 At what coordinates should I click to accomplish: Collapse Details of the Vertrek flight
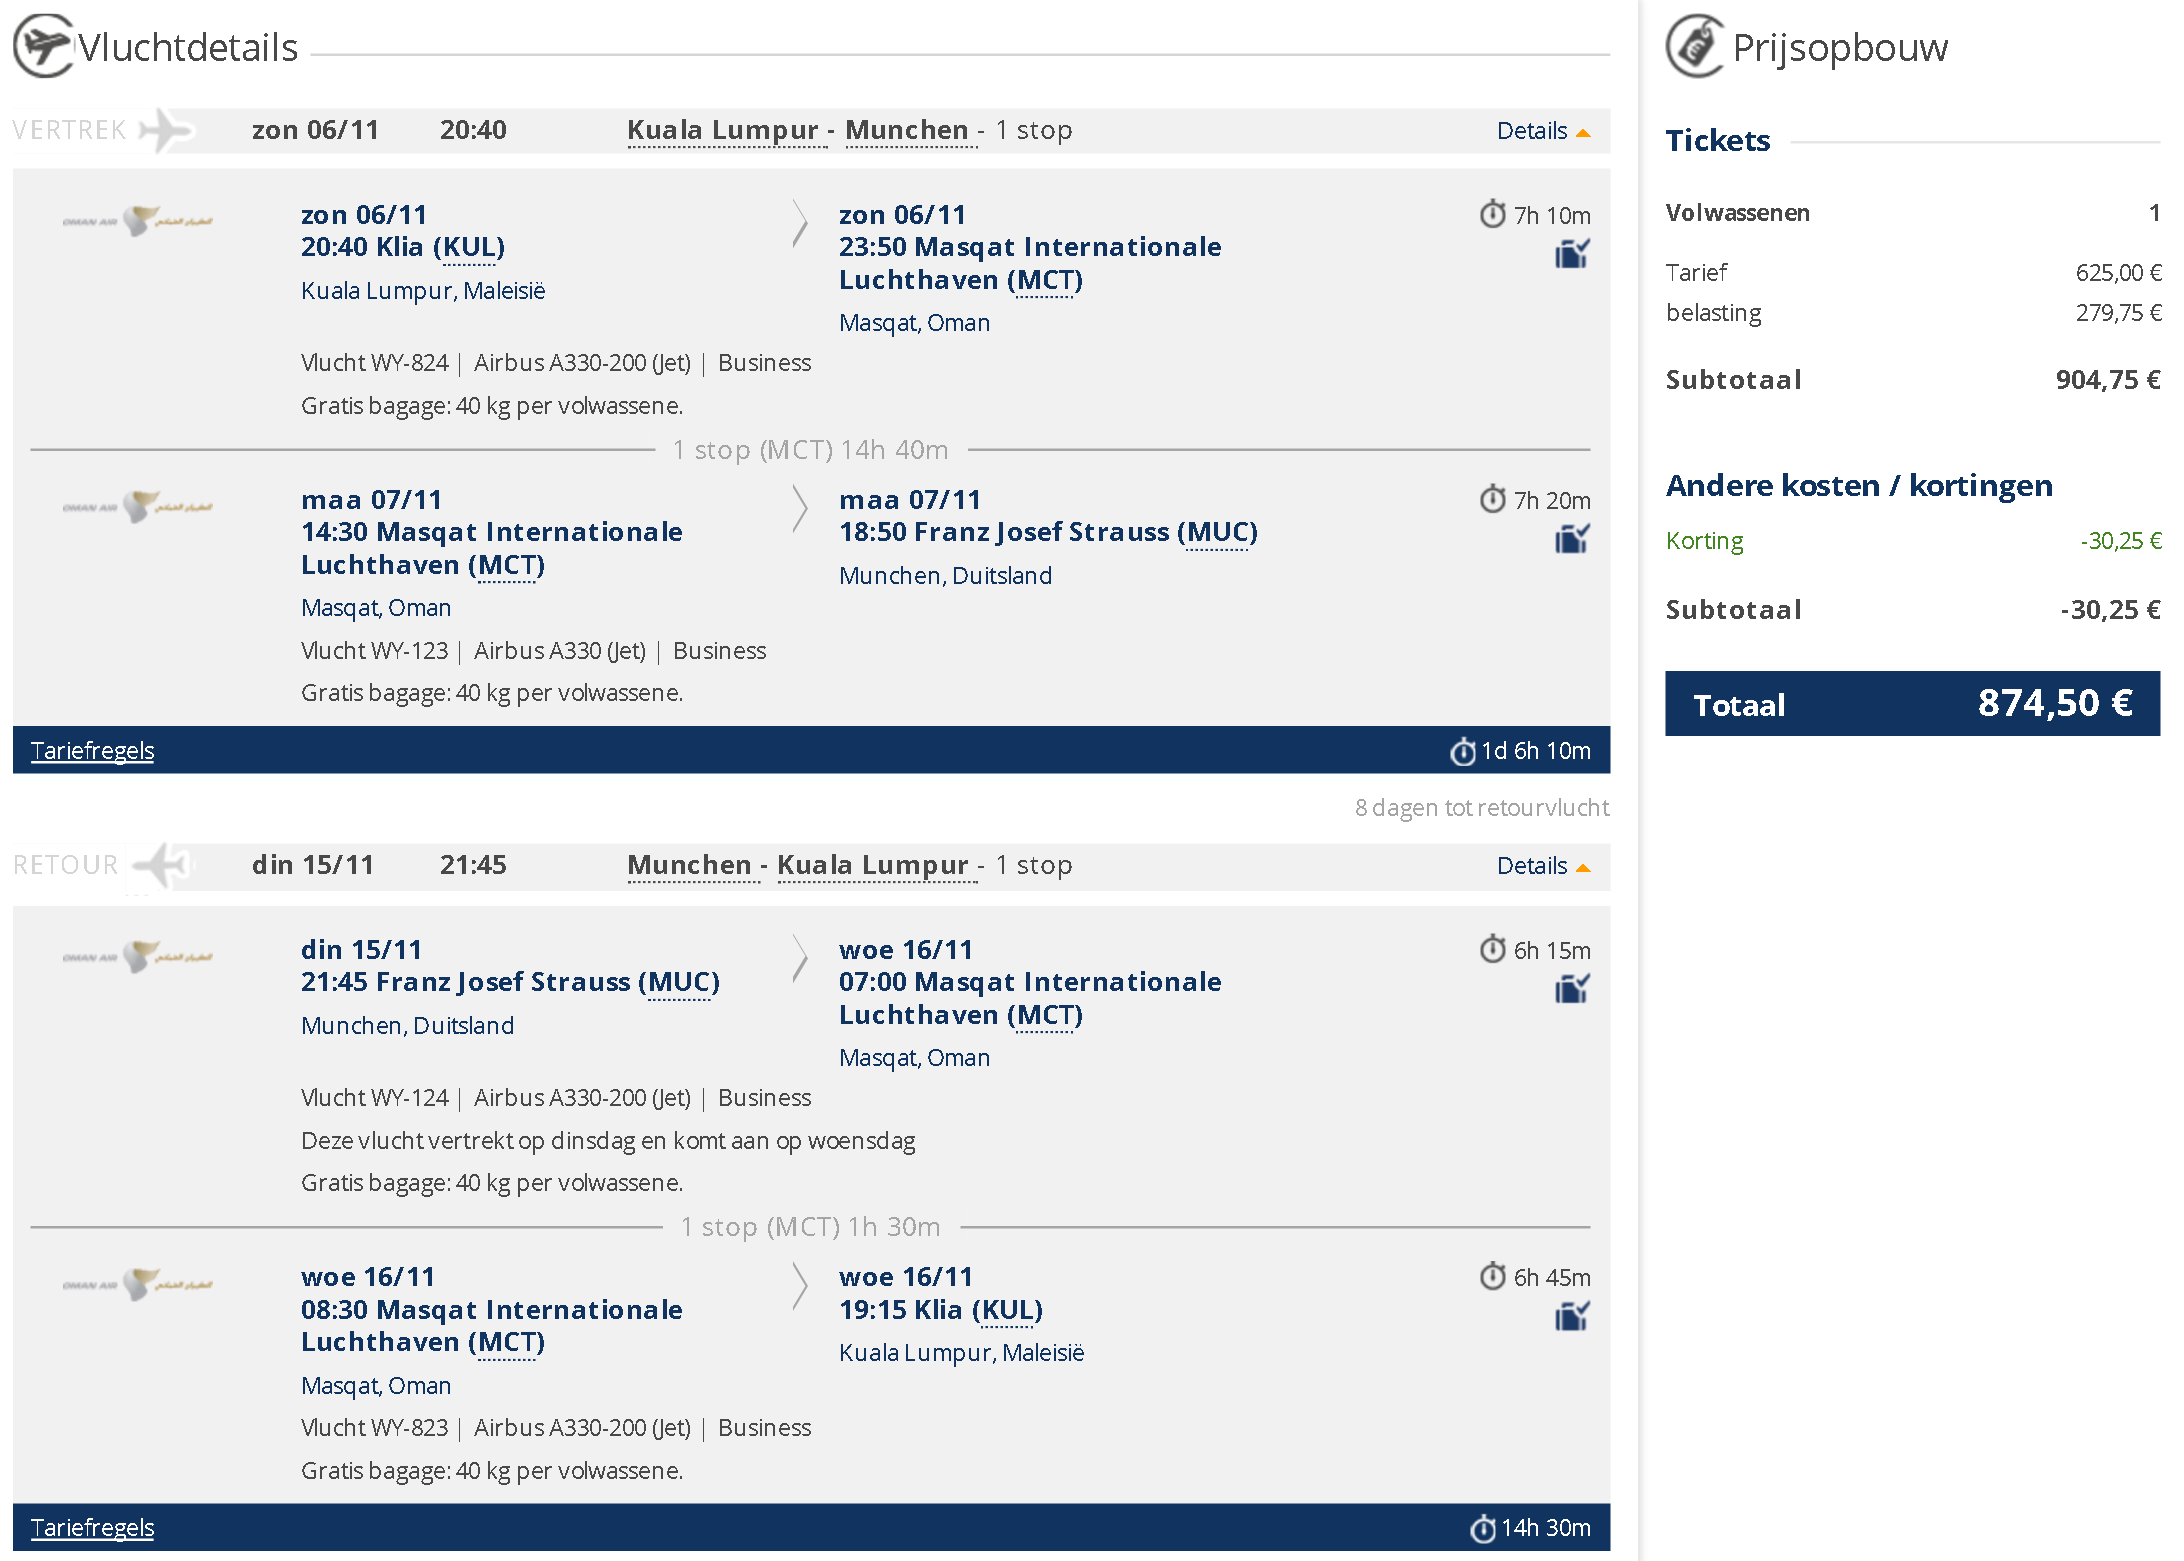(x=1543, y=131)
